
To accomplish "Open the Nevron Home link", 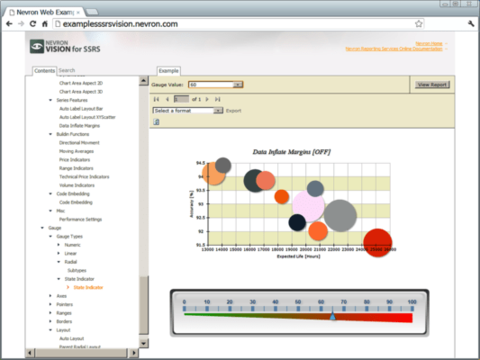I will click(429, 43).
